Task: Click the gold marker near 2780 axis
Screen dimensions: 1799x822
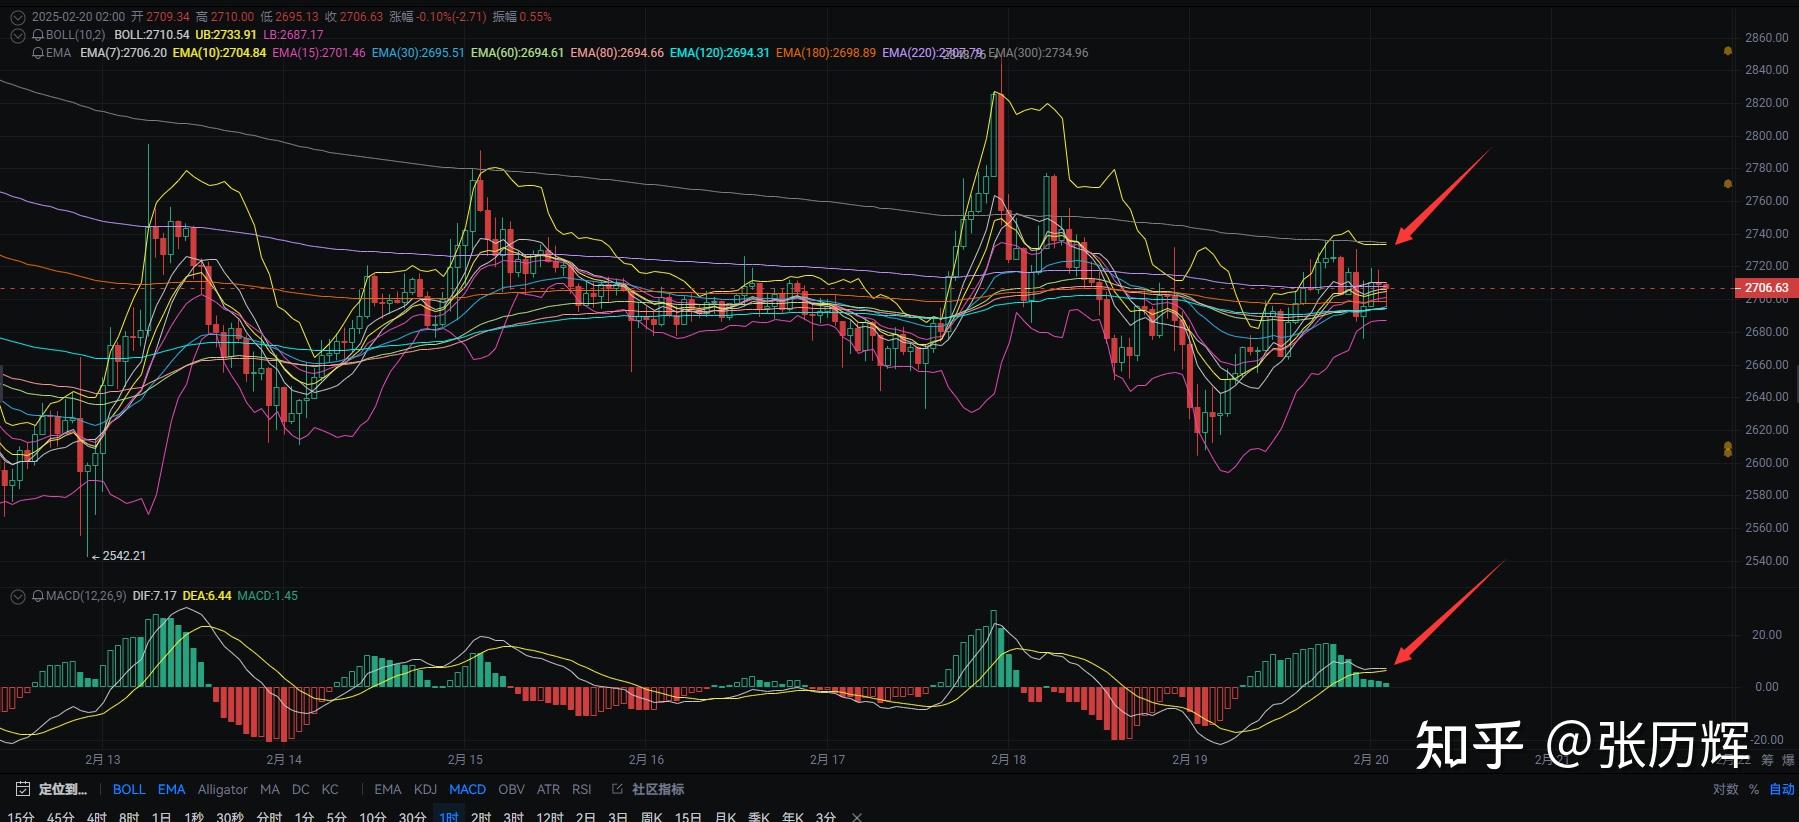Action: click(x=1728, y=184)
